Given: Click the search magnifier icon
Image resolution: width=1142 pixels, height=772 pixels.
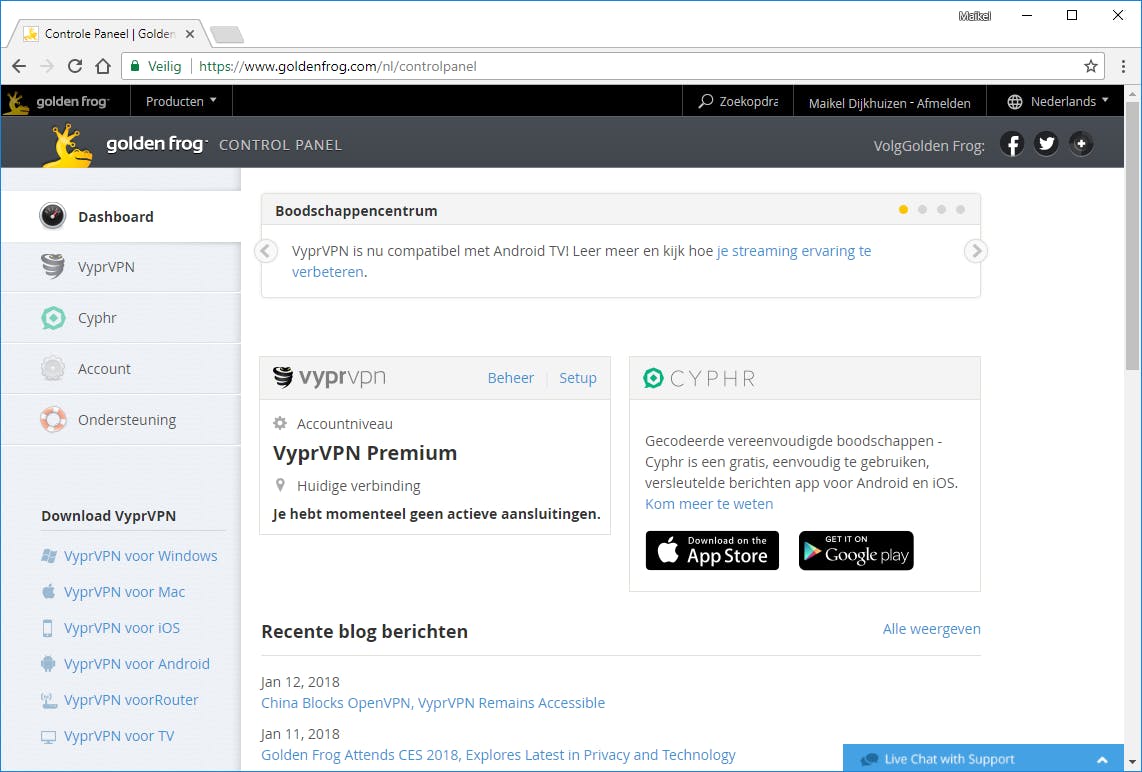Looking at the screenshot, I should [706, 101].
